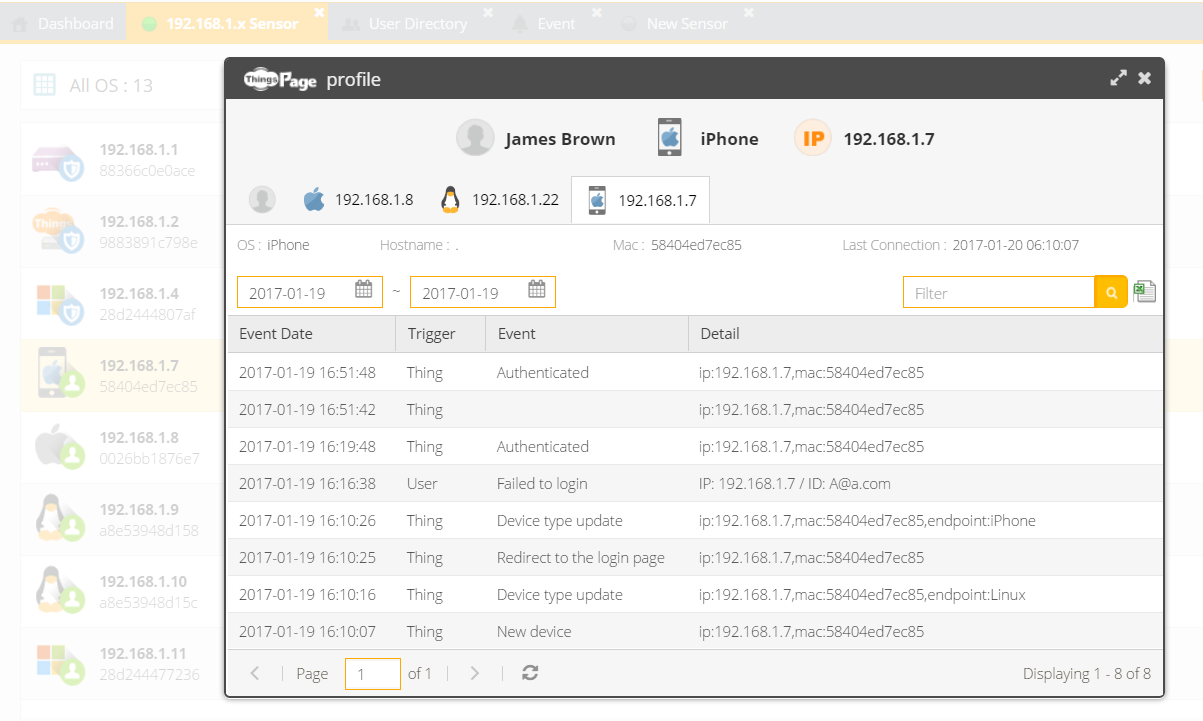This screenshot has height=721, width=1203.
Task: Select 192.168.1.1 in the background device list
Action: point(122,160)
